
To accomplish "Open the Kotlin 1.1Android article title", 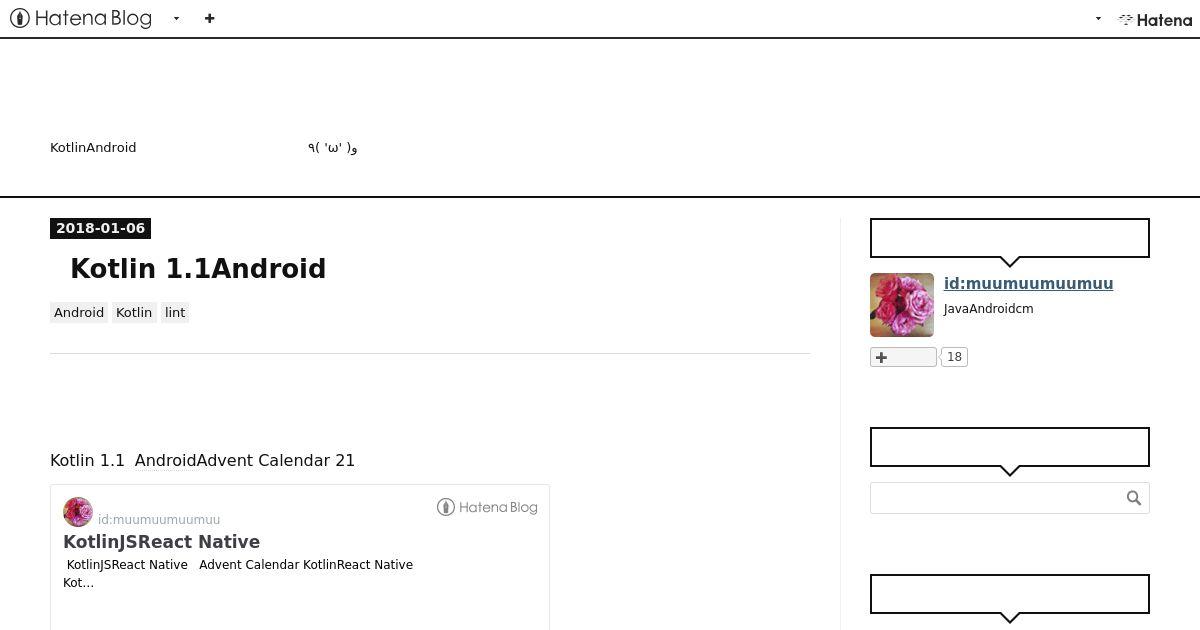I will pyautogui.click(x=198, y=269).
